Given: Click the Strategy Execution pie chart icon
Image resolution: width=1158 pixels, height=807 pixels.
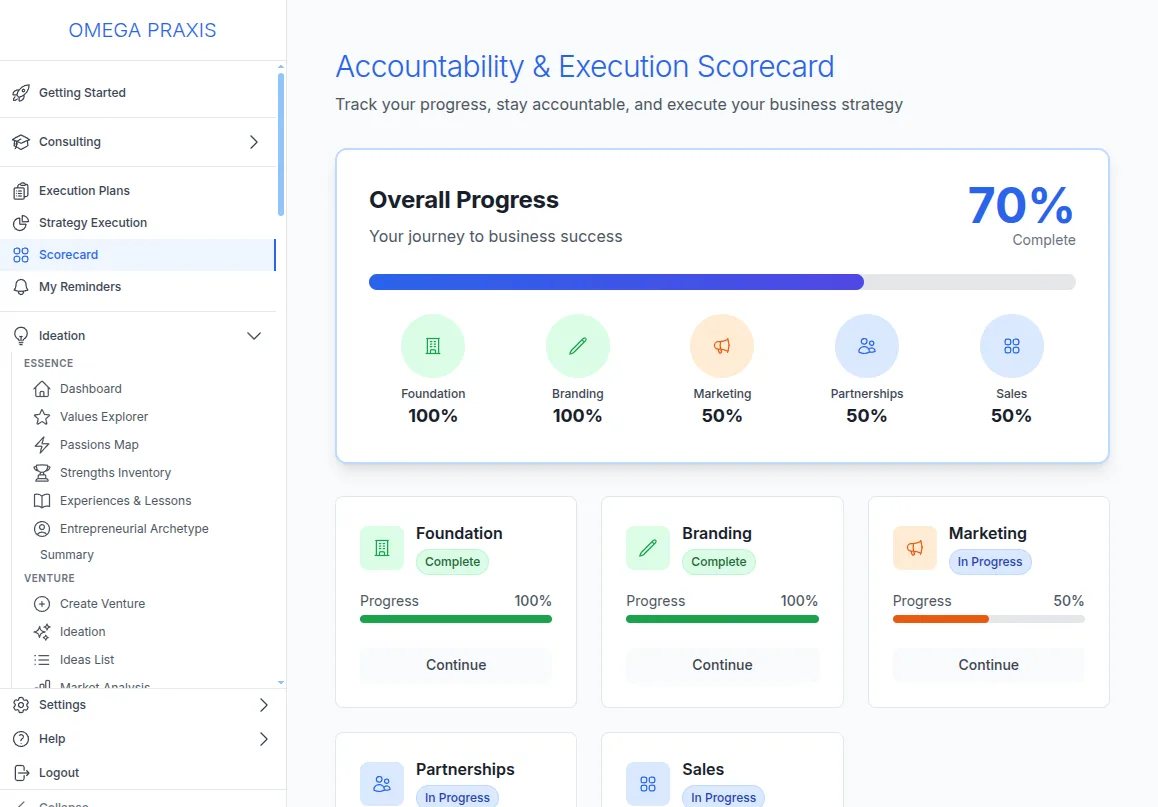Looking at the screenshot, I should coord(21,223).
